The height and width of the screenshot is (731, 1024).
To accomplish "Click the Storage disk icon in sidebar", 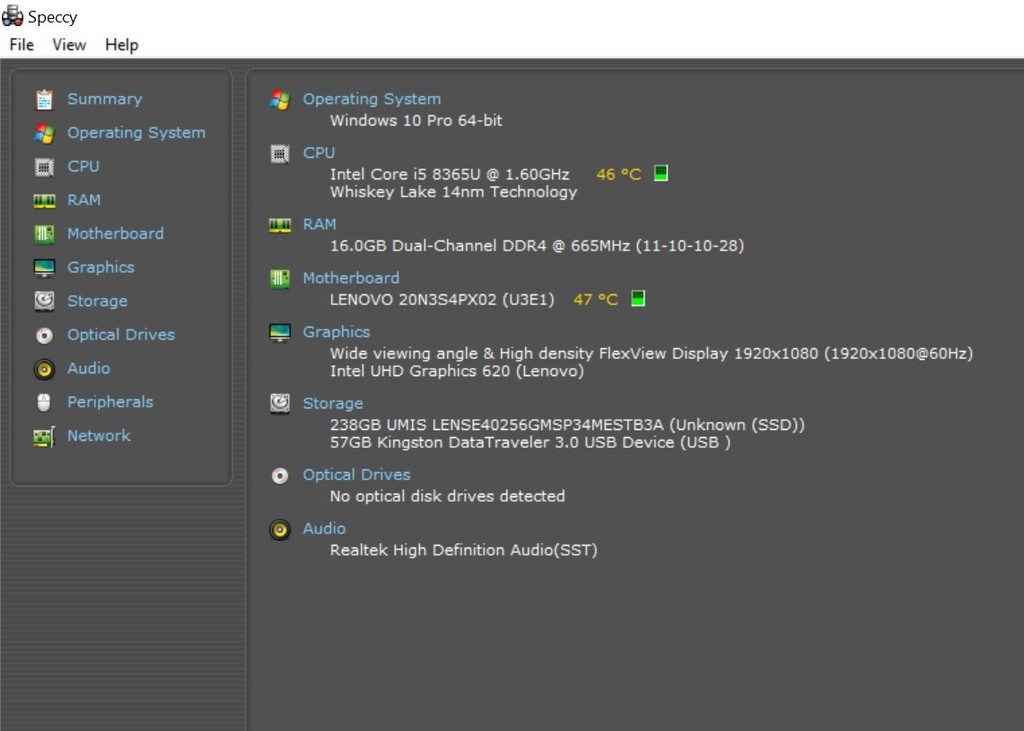I will (x=44, y=301).
